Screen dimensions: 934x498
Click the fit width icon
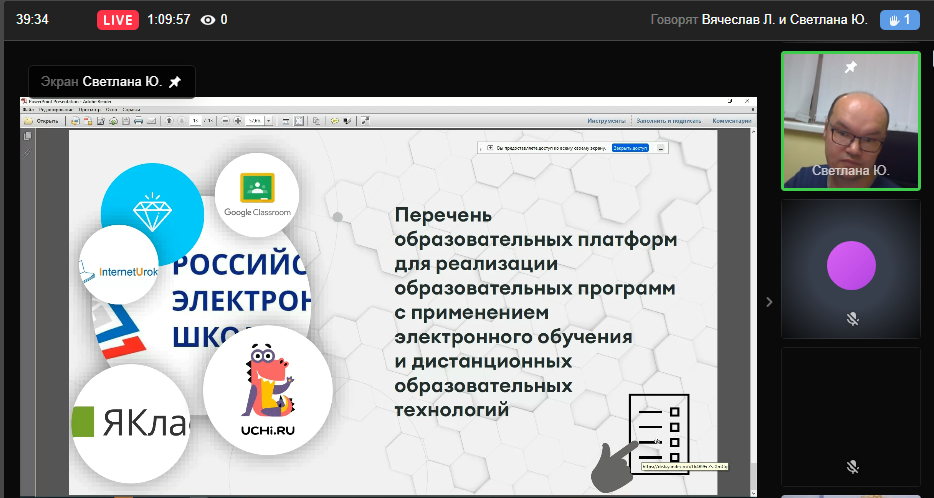tap(285, 121)
